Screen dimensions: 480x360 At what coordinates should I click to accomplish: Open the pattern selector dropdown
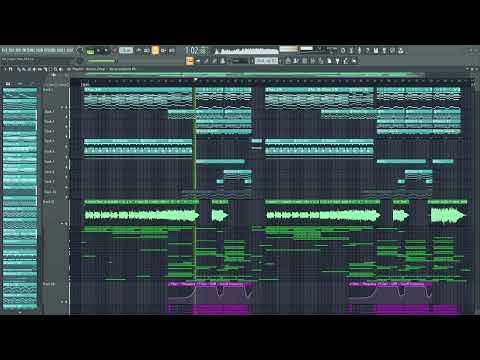pos(266,61)
